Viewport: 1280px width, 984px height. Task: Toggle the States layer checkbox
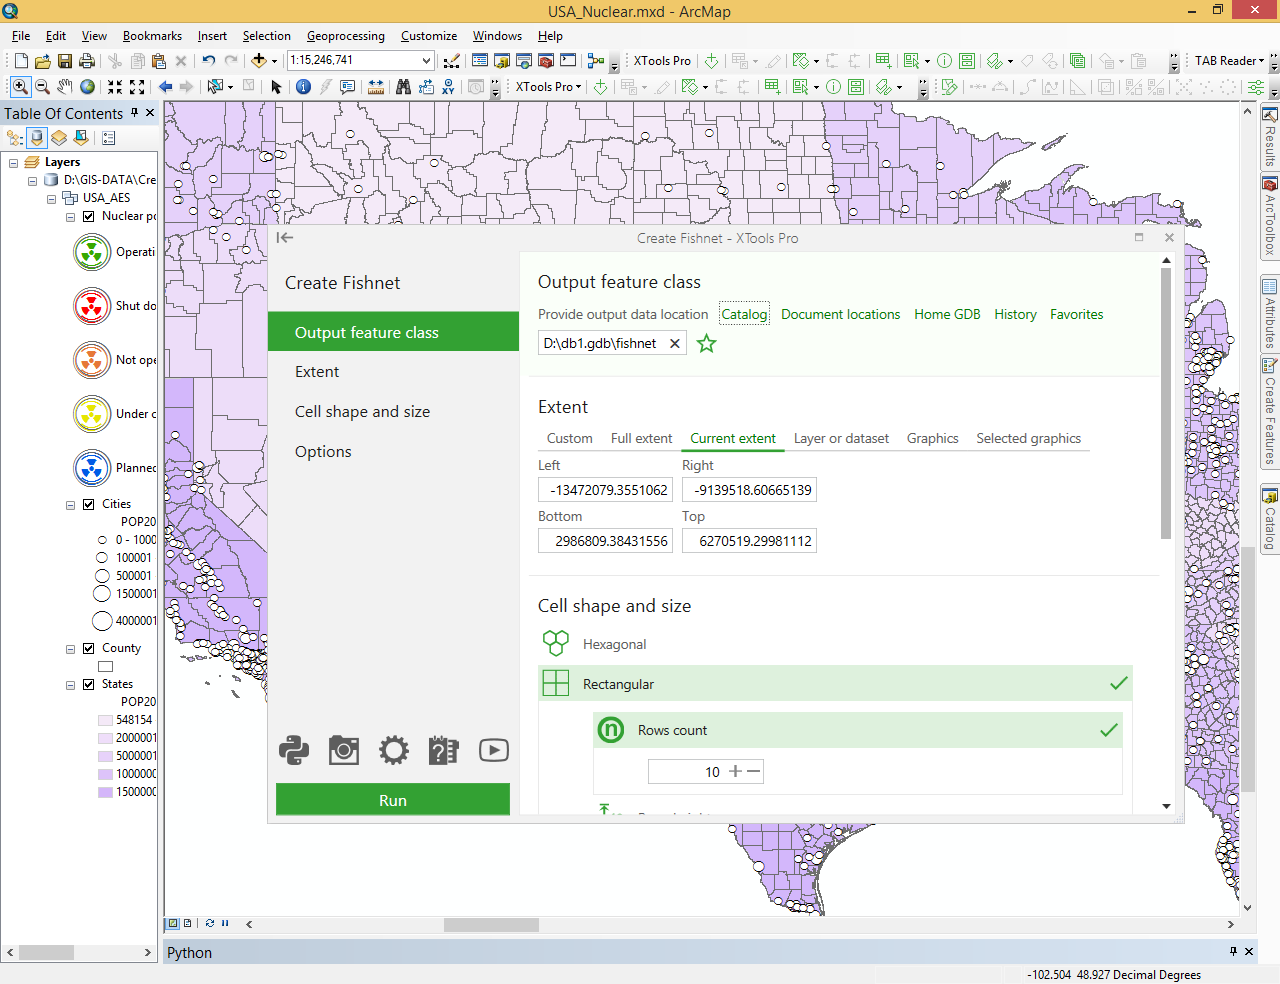click(x=88, y=684)
